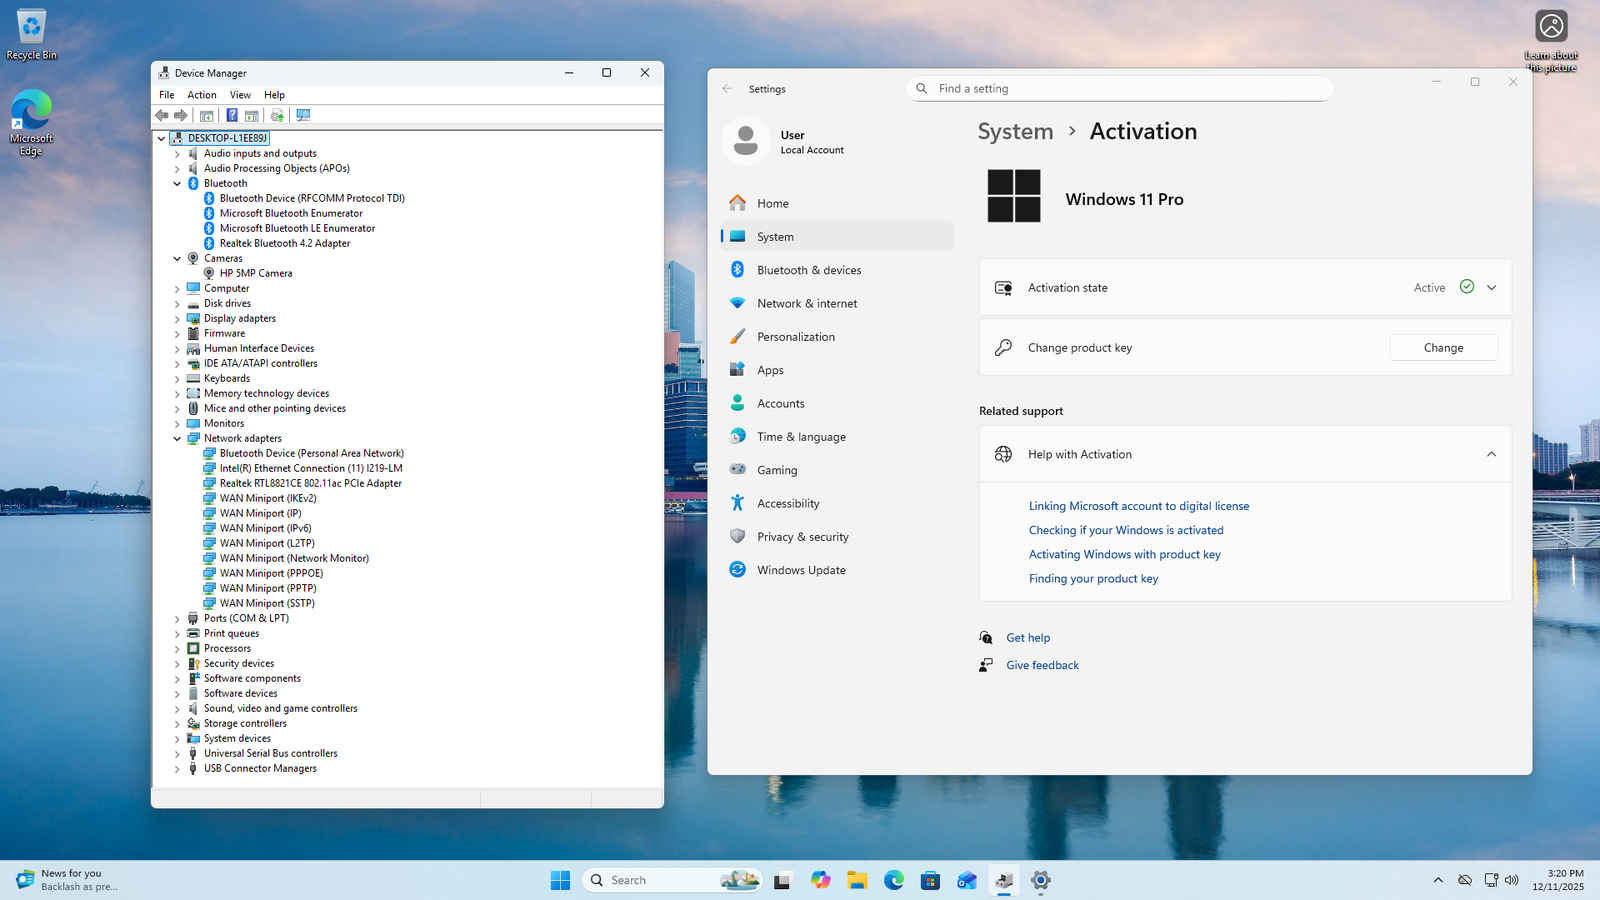
Task: Click the blue Help icon in Device Manager toolbar
Action: tap(231, 116)
